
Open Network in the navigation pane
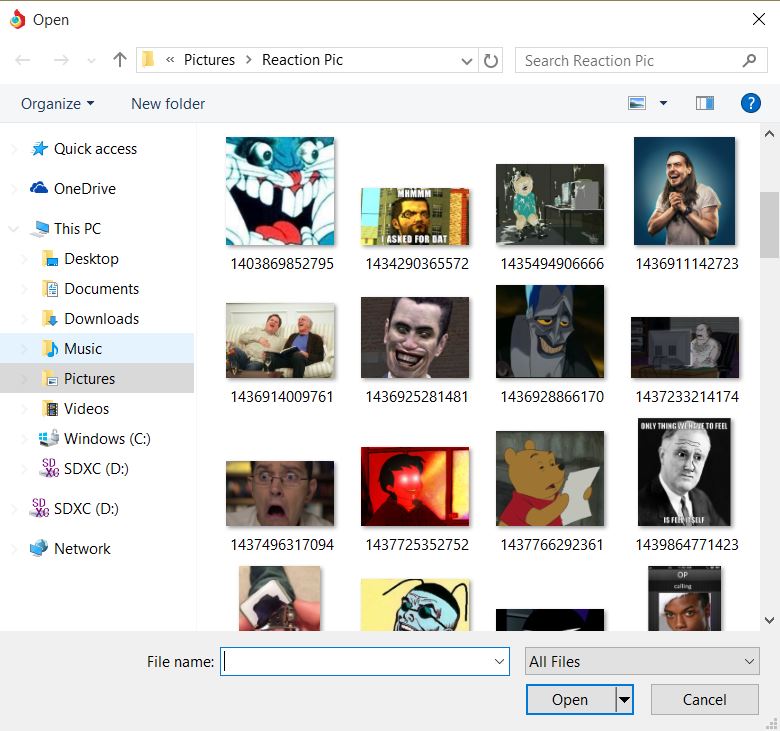pyautogui.click(x=82, y=549)
